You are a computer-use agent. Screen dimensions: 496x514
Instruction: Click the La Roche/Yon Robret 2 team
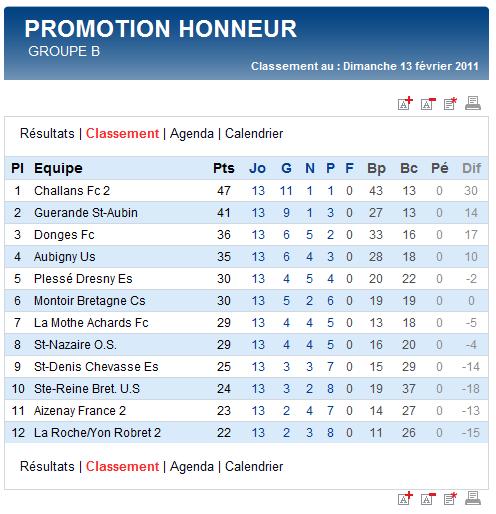[97, 433]
